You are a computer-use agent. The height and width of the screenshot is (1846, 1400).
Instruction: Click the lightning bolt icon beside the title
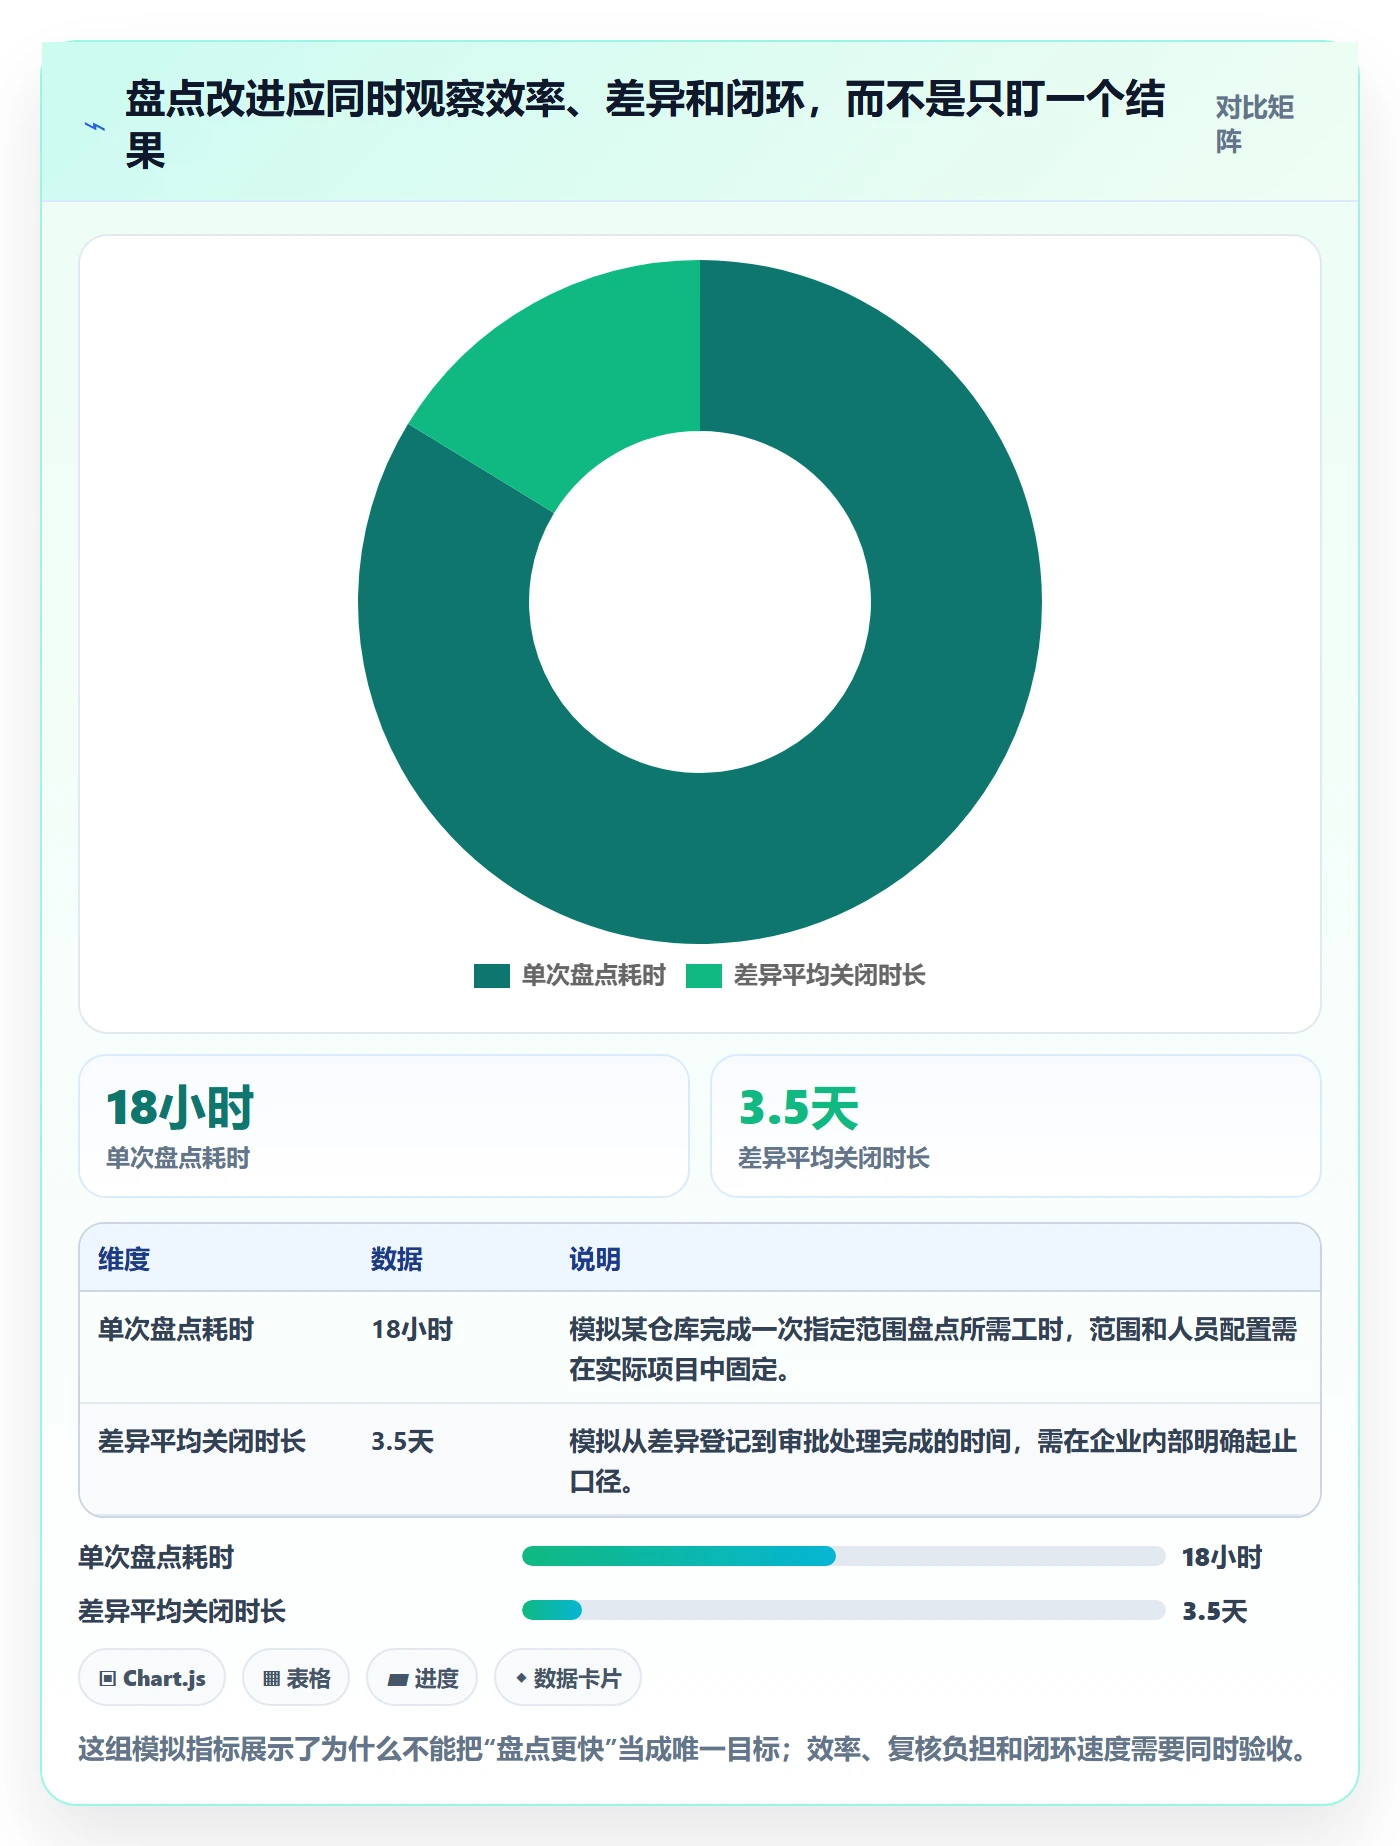coord(95,126)
